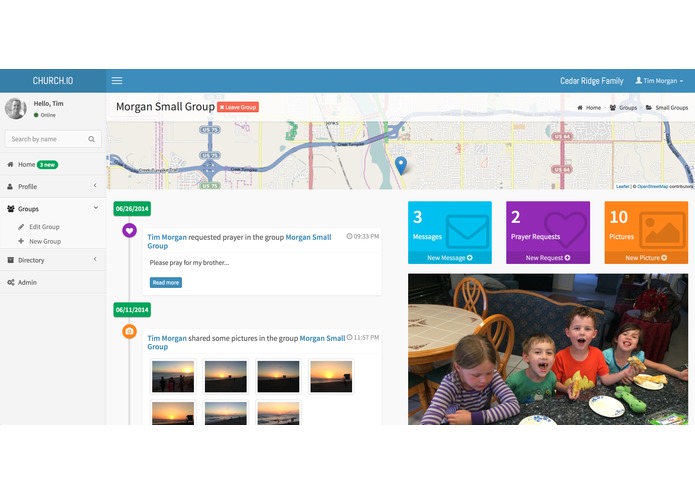Screen dimensions: 695x494
Task: Click the Admin gears icon
Action: (x=11, y=282)
